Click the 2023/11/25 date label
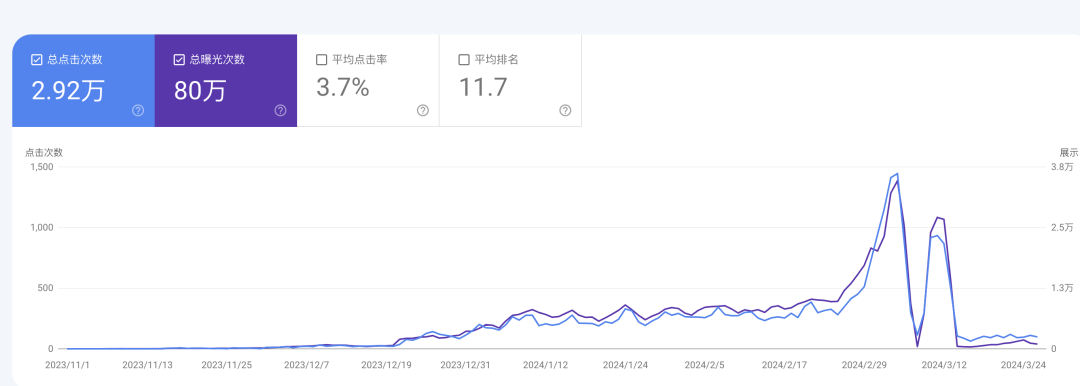 coord(227,364)
